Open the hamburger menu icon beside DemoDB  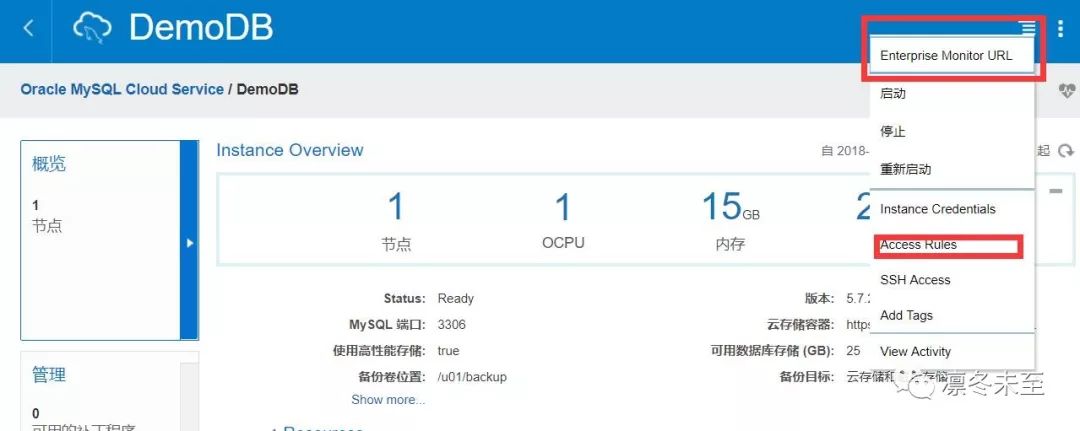tap(1028, 28)
